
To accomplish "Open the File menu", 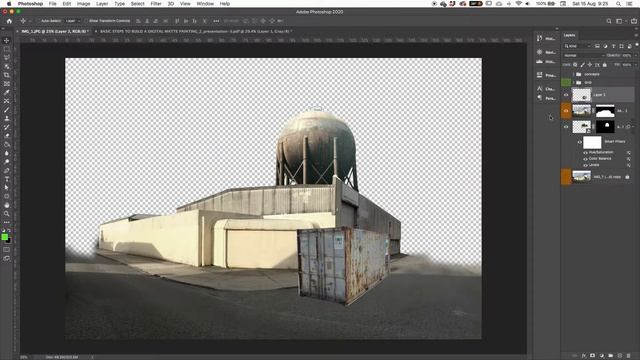I will click(x=53, y=4).
